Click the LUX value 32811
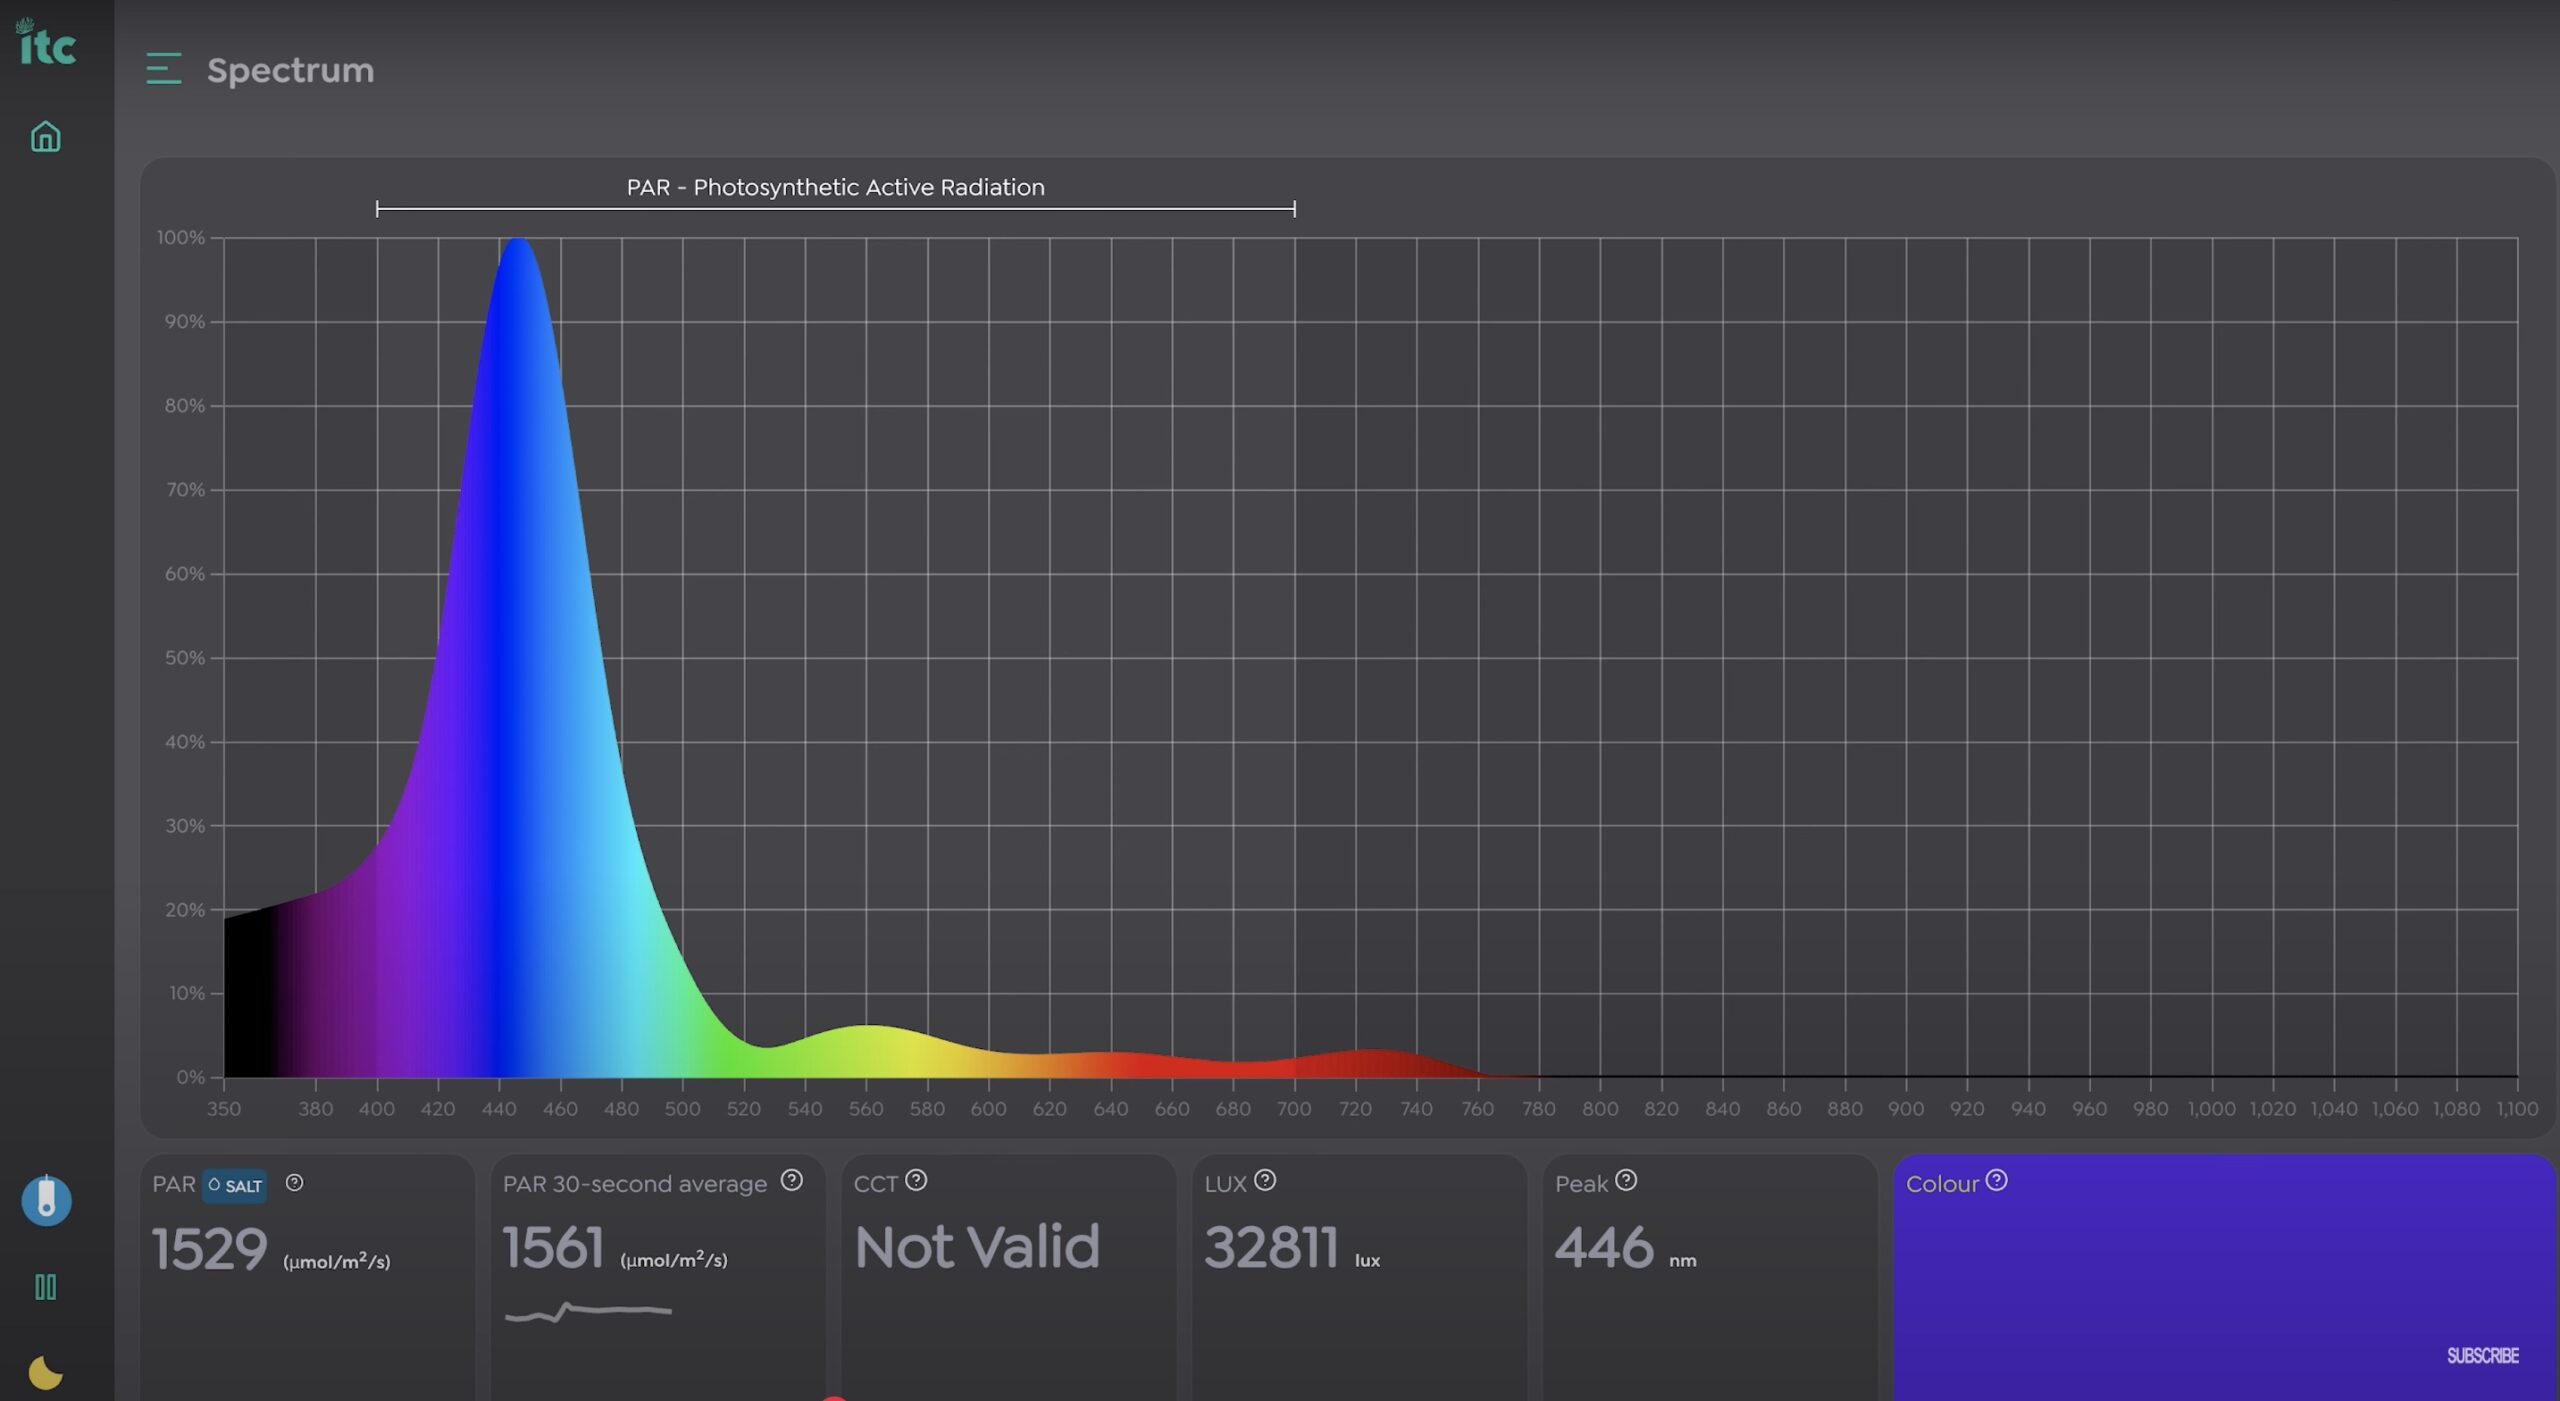This screenshot has width=2560, height=1401. point(1271,1248)
